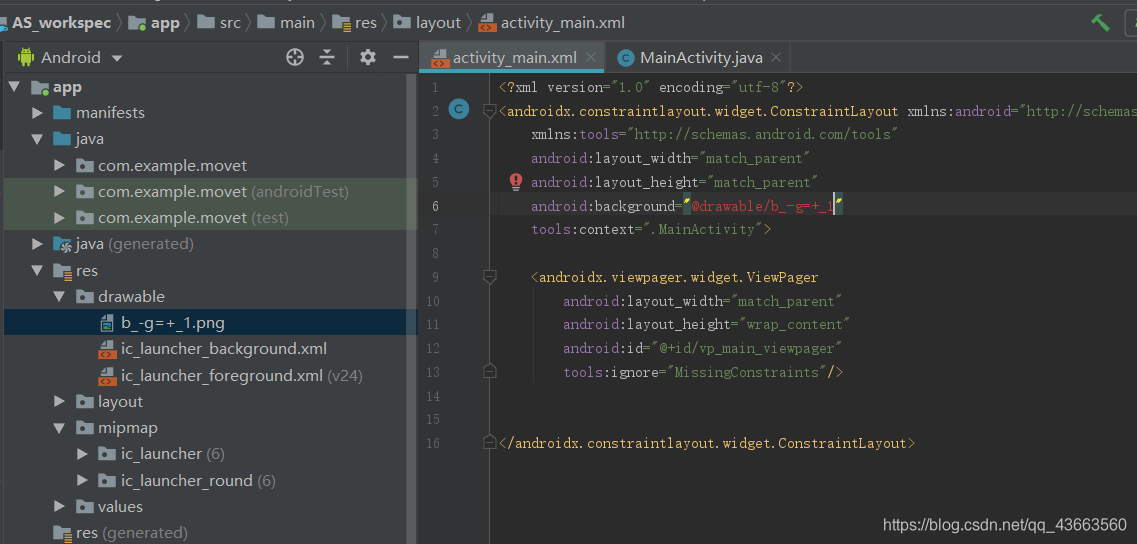The height and width of the screenshot is (544, 1137).
Task: Click the Collapse All icon in Project panel
Action: pos(328,57)
